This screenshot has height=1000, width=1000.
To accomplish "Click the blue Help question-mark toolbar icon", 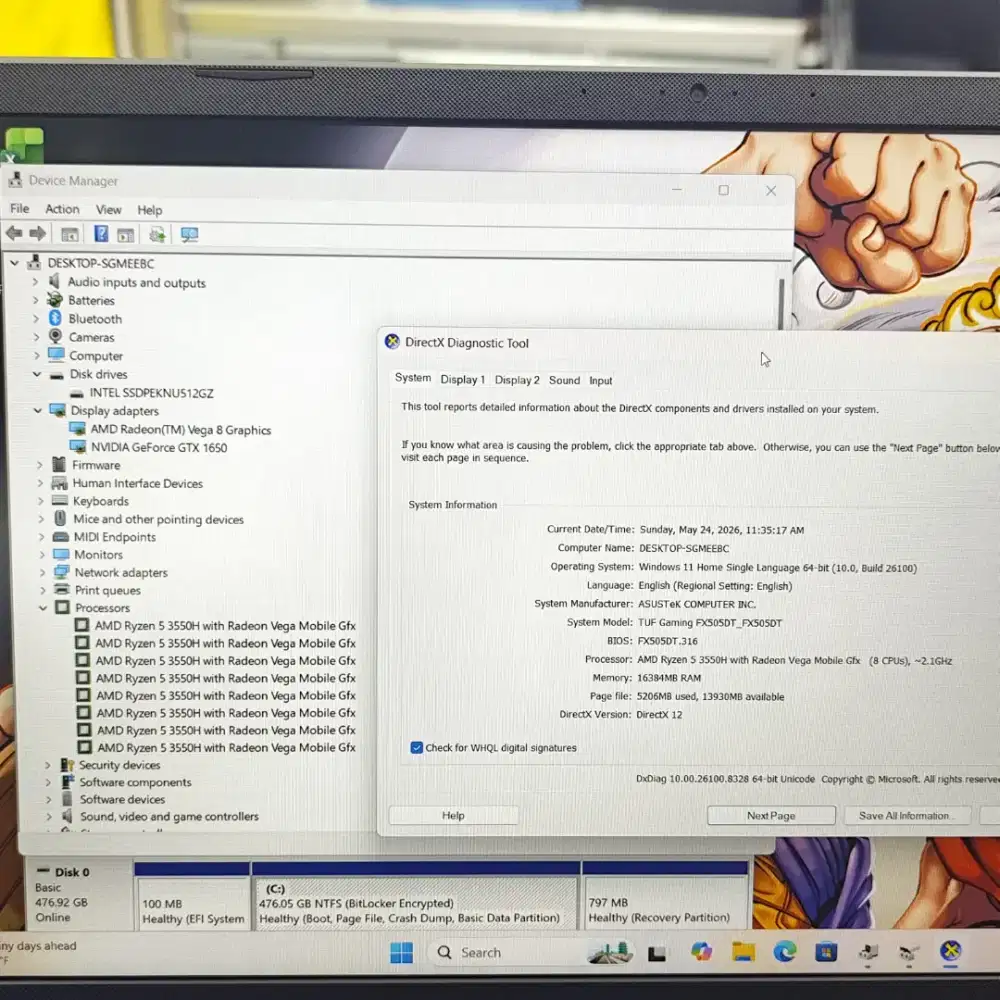I will click(101, 234).
